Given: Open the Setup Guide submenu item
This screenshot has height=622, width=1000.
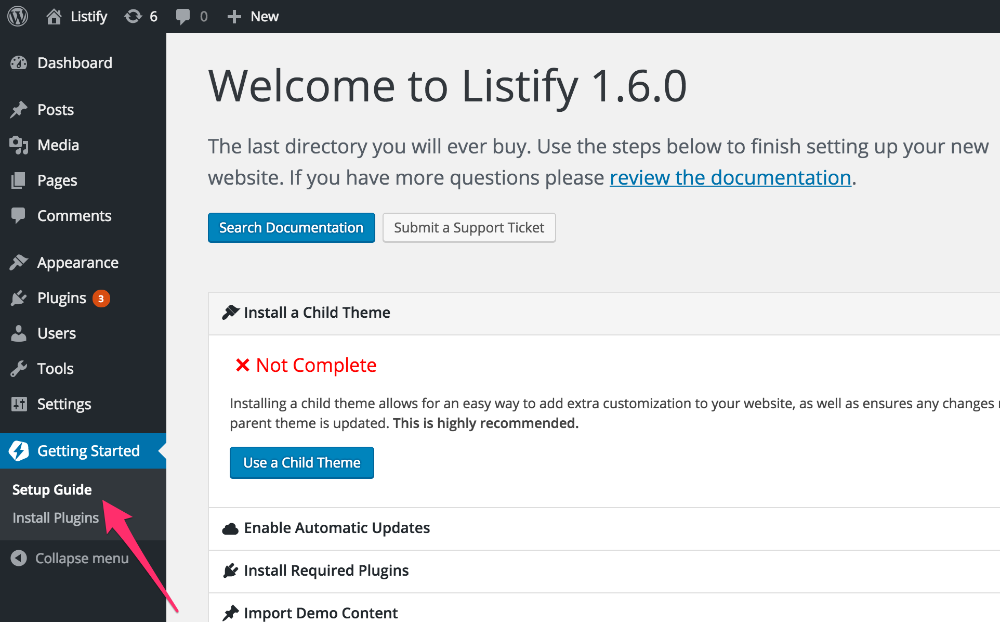Looking at the screenshot, I should pyautogui.click(x=52, y=490).
